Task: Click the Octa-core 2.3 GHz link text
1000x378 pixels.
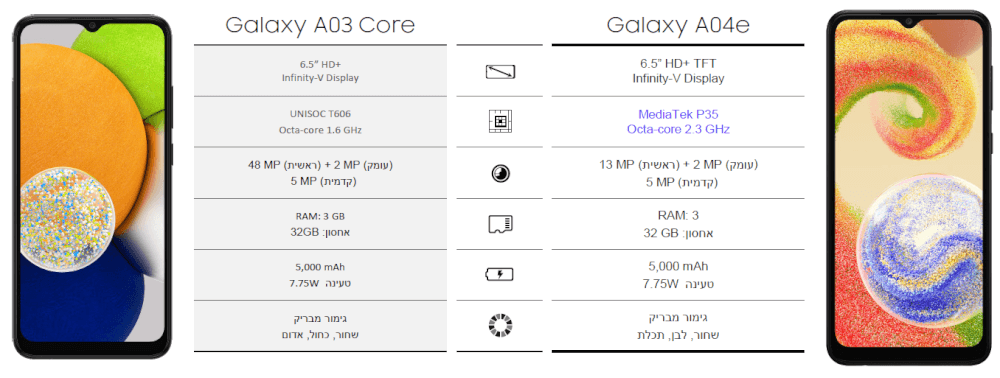Action: point(678,129)
